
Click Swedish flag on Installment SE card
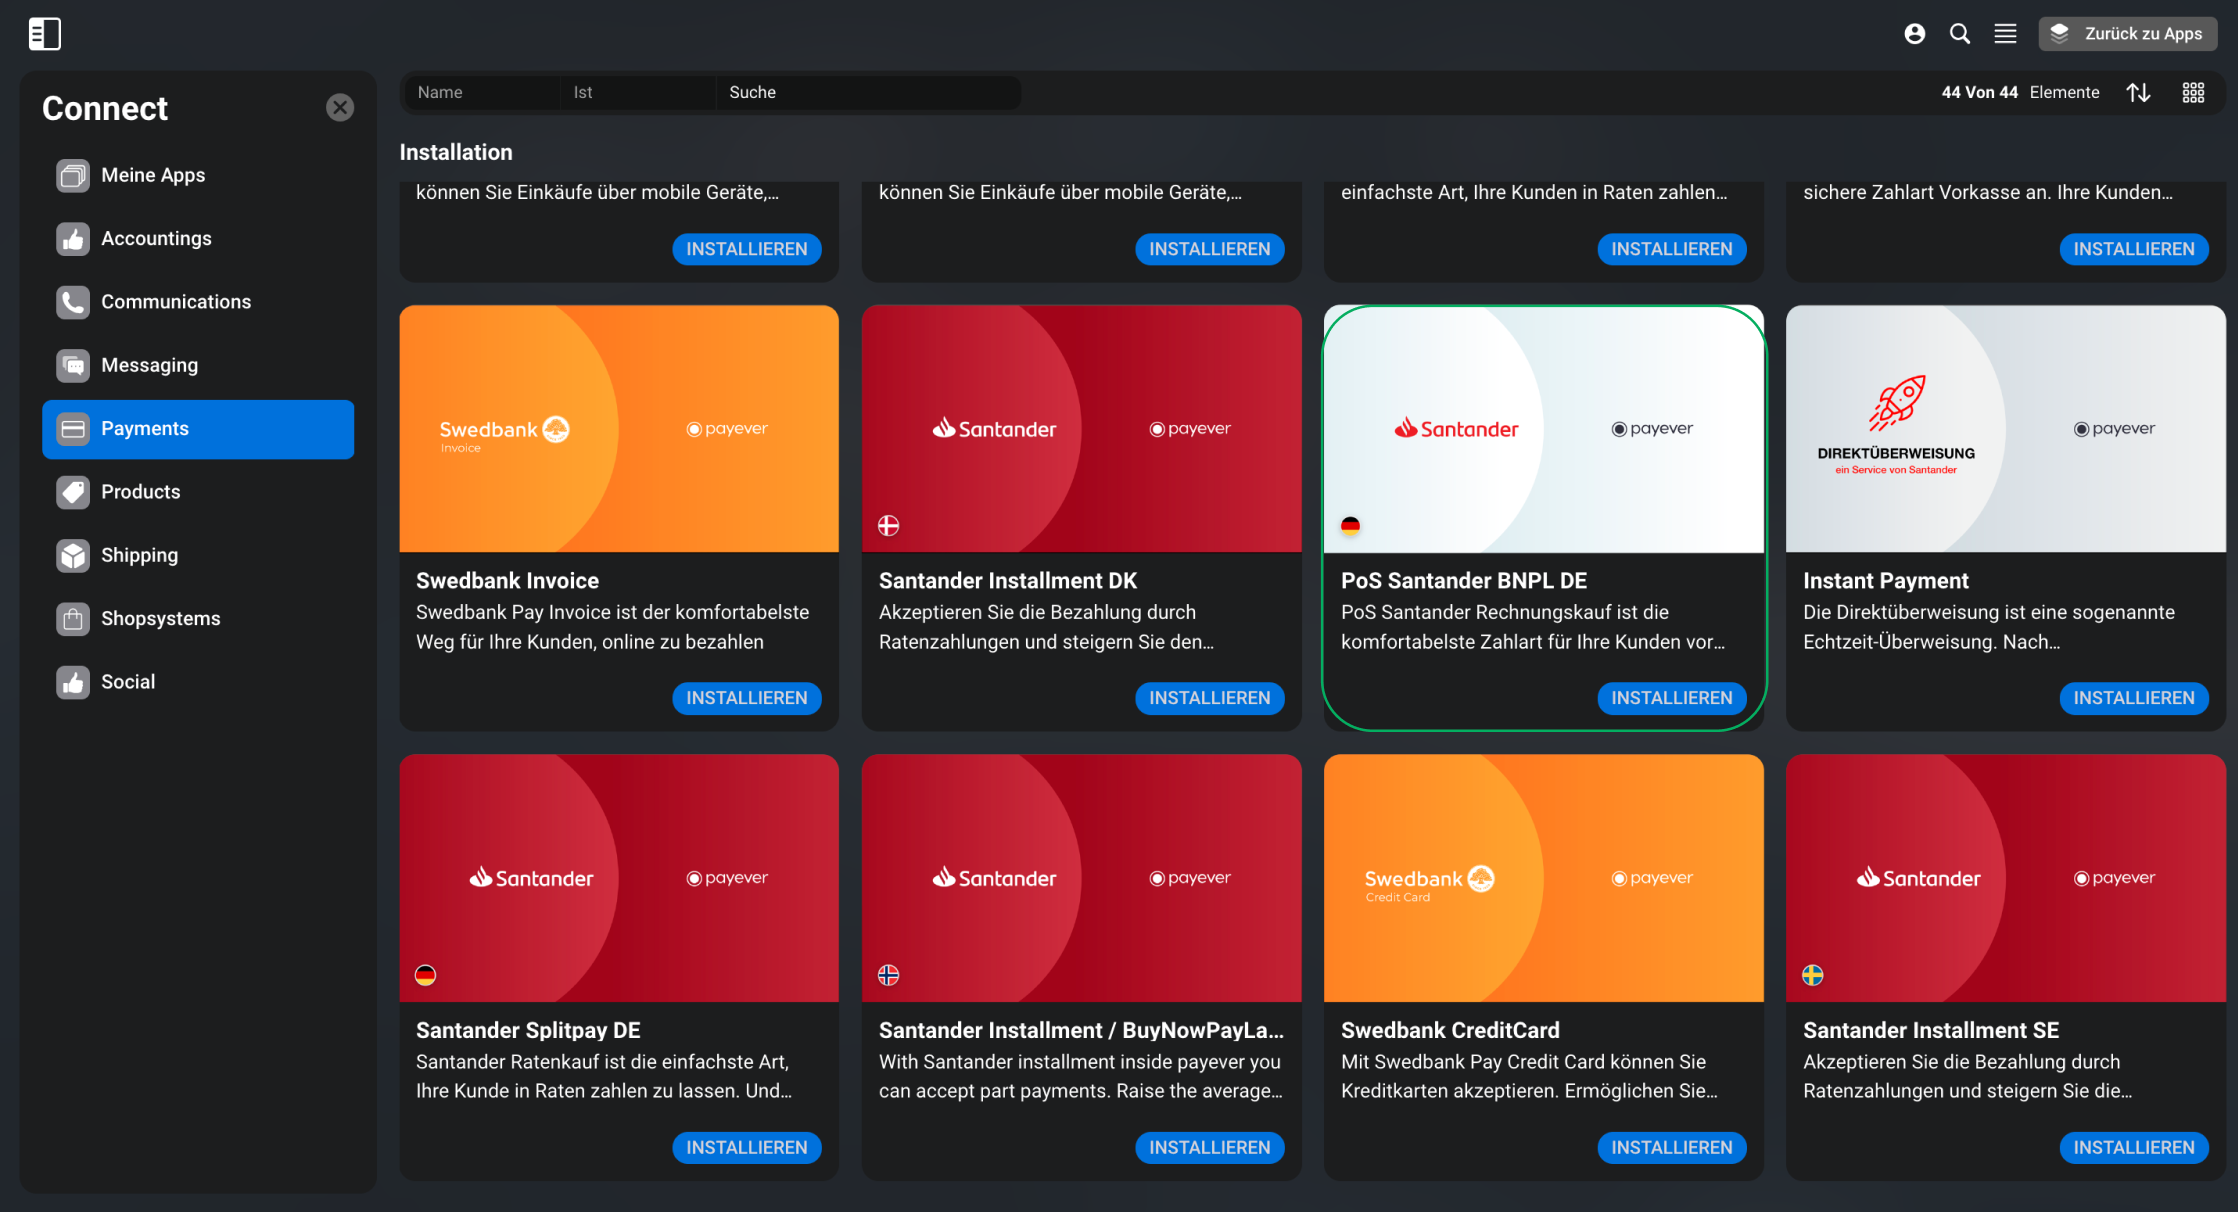coord(1812,975)
